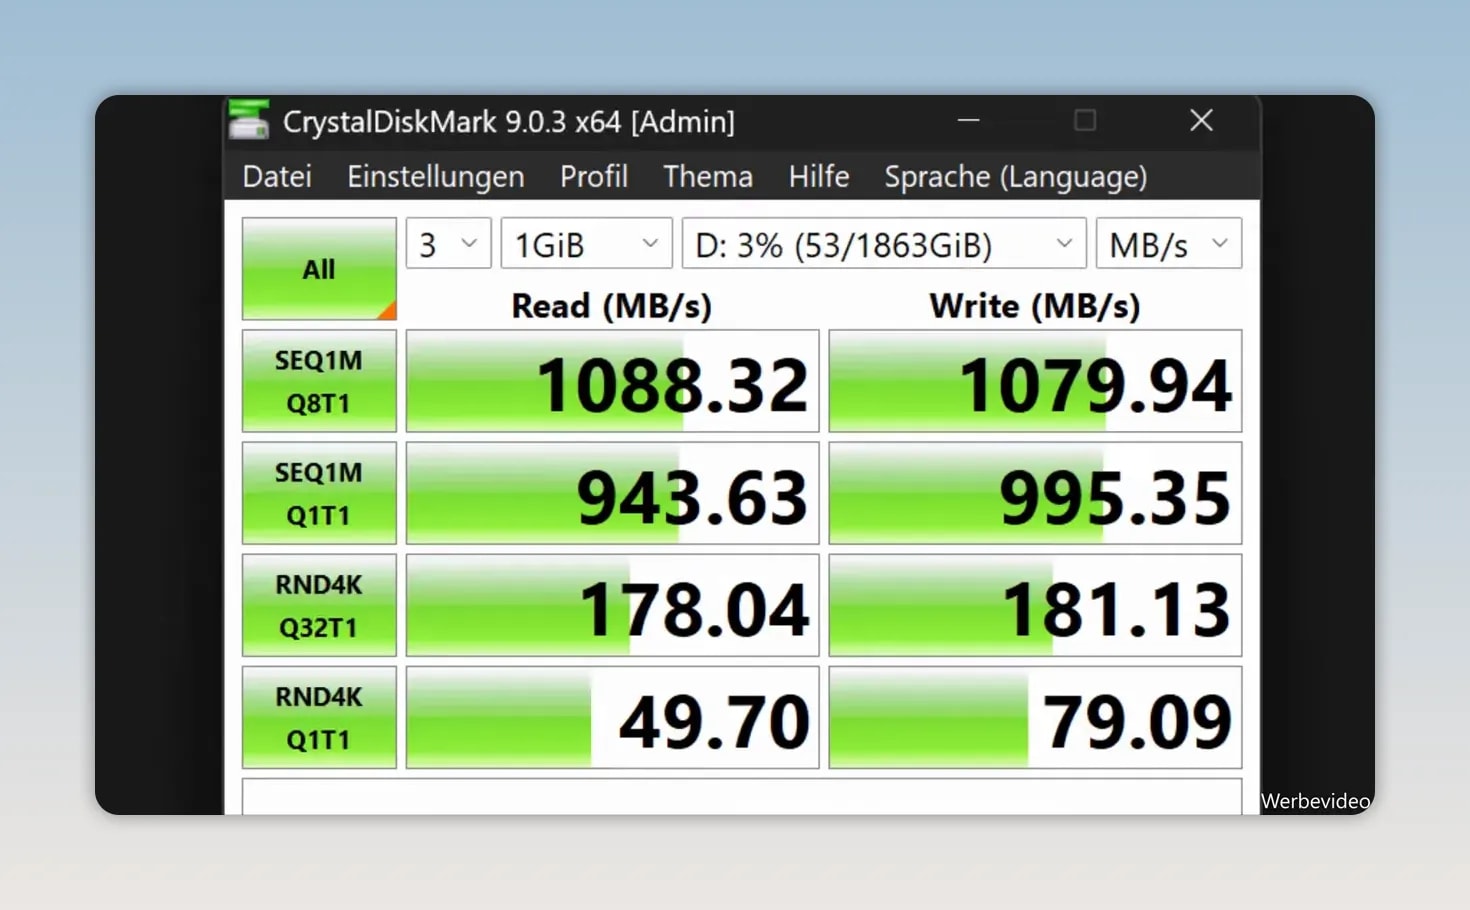Open the Thema menu

pyautogui.click(x=708, y=176)
